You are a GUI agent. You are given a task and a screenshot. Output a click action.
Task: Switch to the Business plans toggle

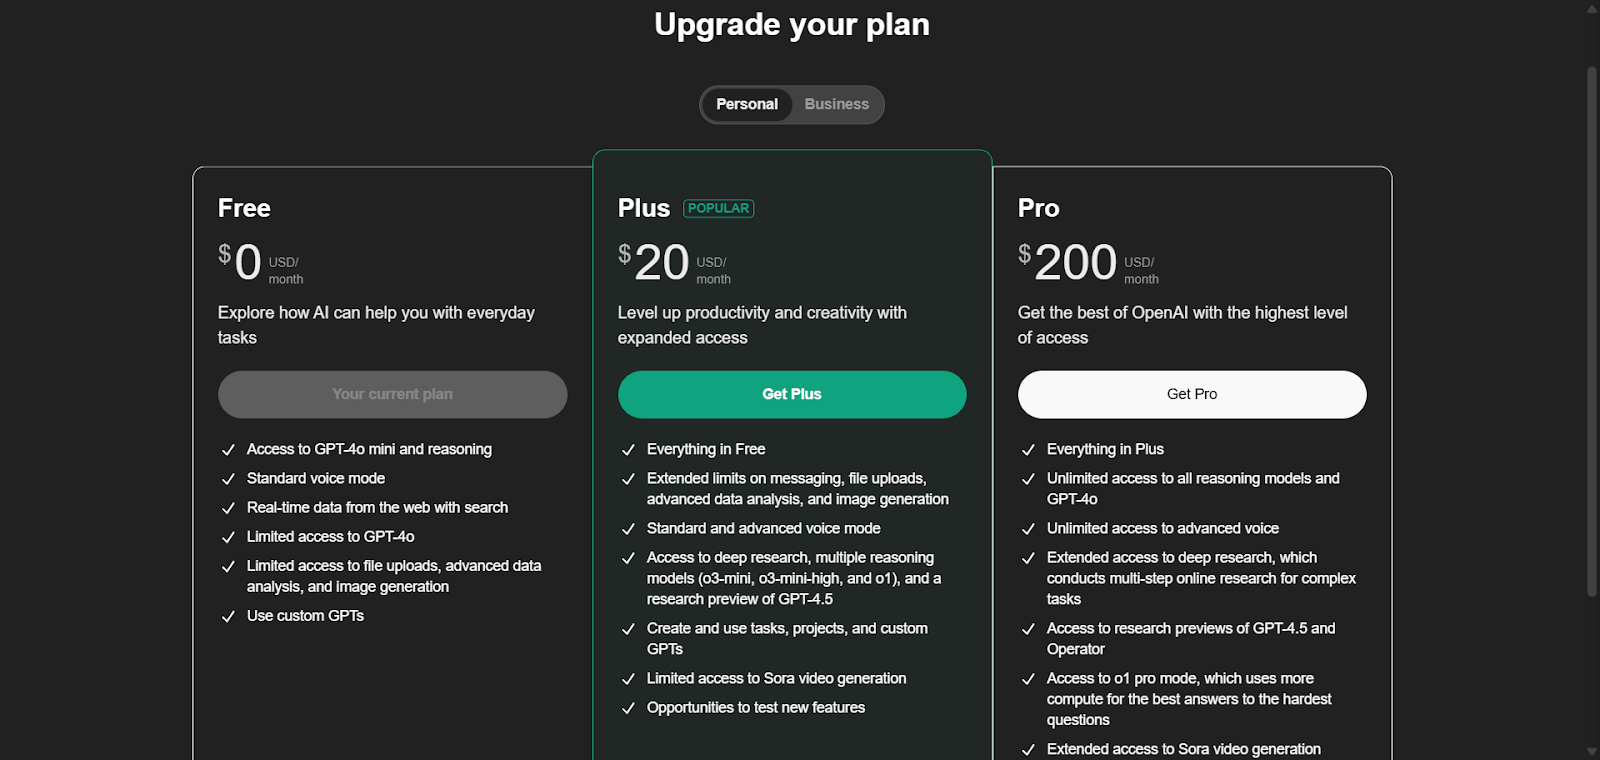(836, 104)
